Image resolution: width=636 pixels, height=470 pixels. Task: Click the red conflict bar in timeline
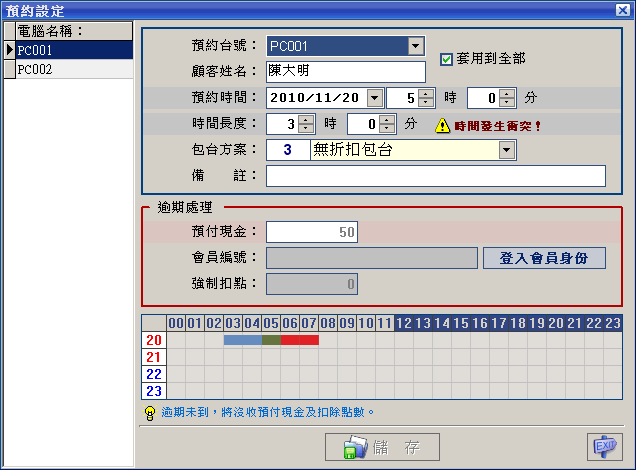point(300,340)
